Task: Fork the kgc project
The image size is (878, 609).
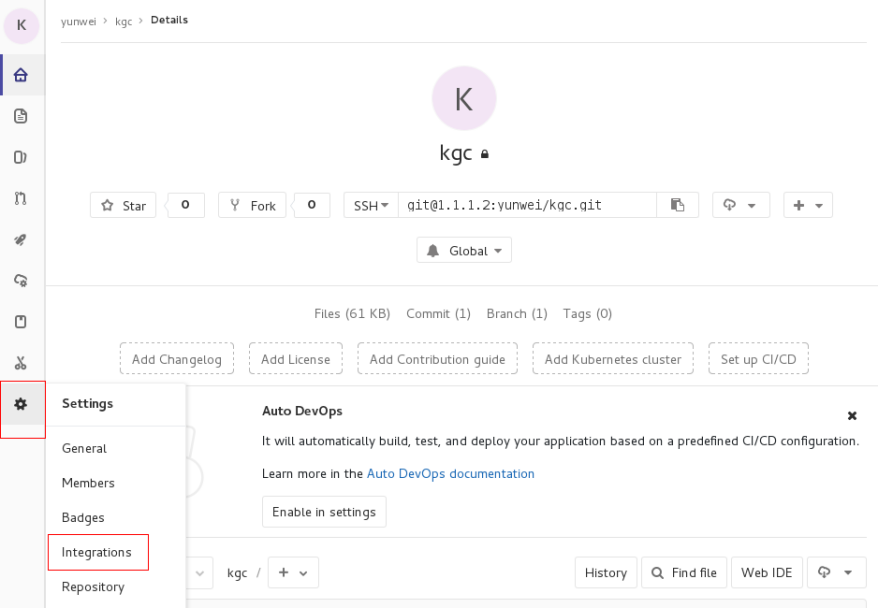Action: pos(251,205)
